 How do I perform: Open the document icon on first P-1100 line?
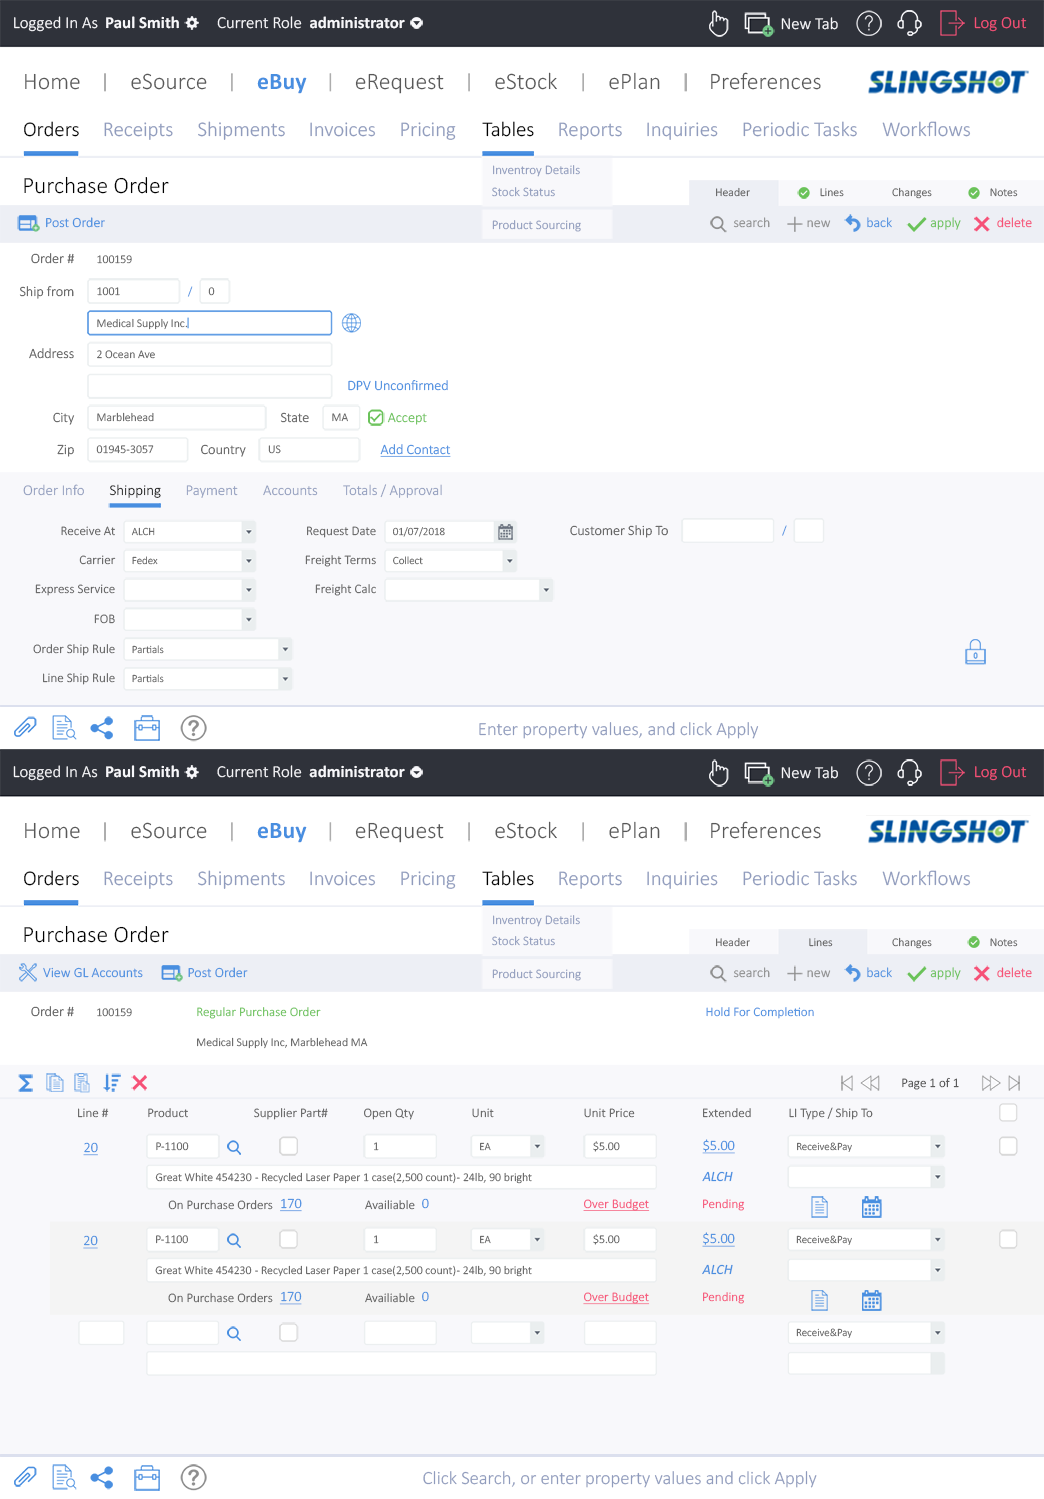(819, 1207)
